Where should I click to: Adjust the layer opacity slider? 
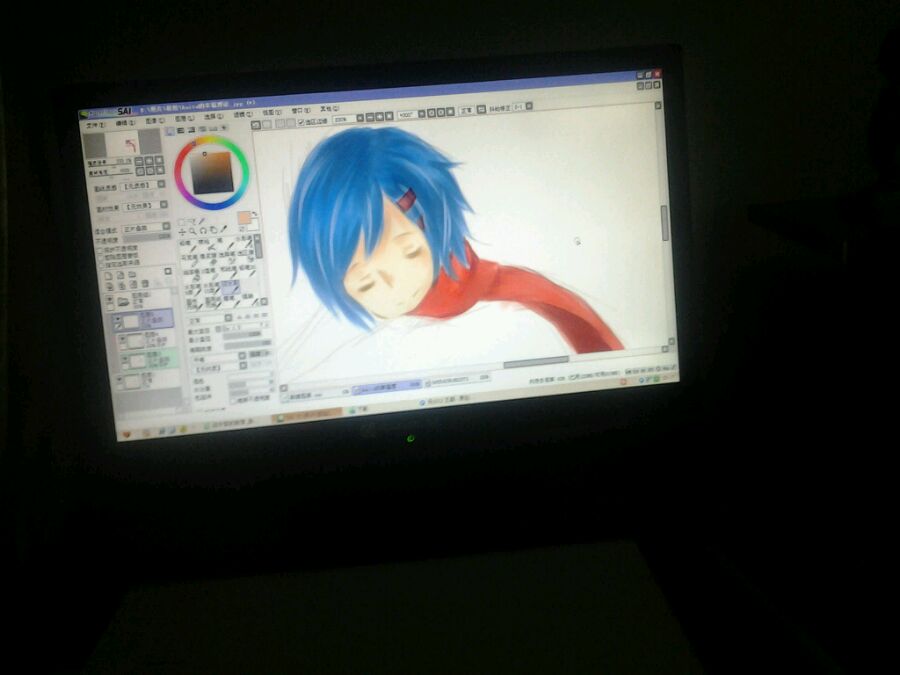coord(147,236)
